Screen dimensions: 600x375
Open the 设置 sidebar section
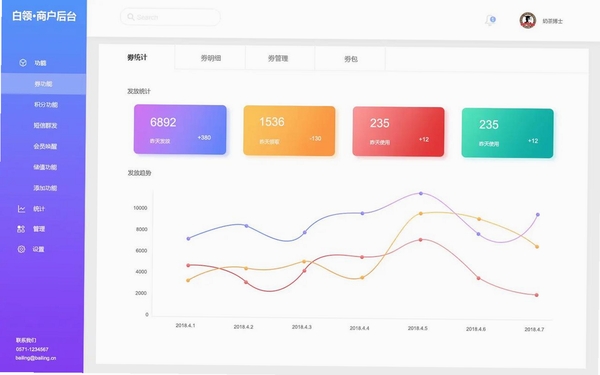(38, 249)
